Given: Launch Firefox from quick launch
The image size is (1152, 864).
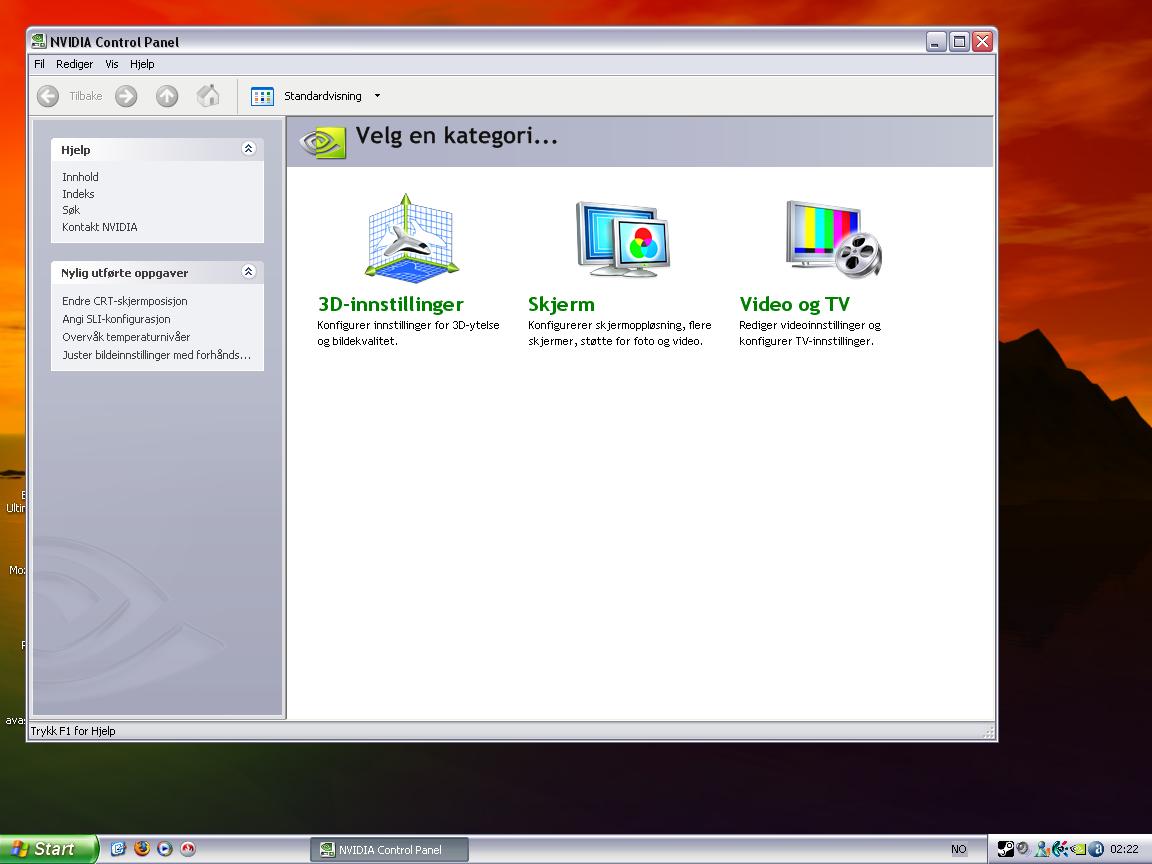Looking at the screenshot, I should pos(142,849).
